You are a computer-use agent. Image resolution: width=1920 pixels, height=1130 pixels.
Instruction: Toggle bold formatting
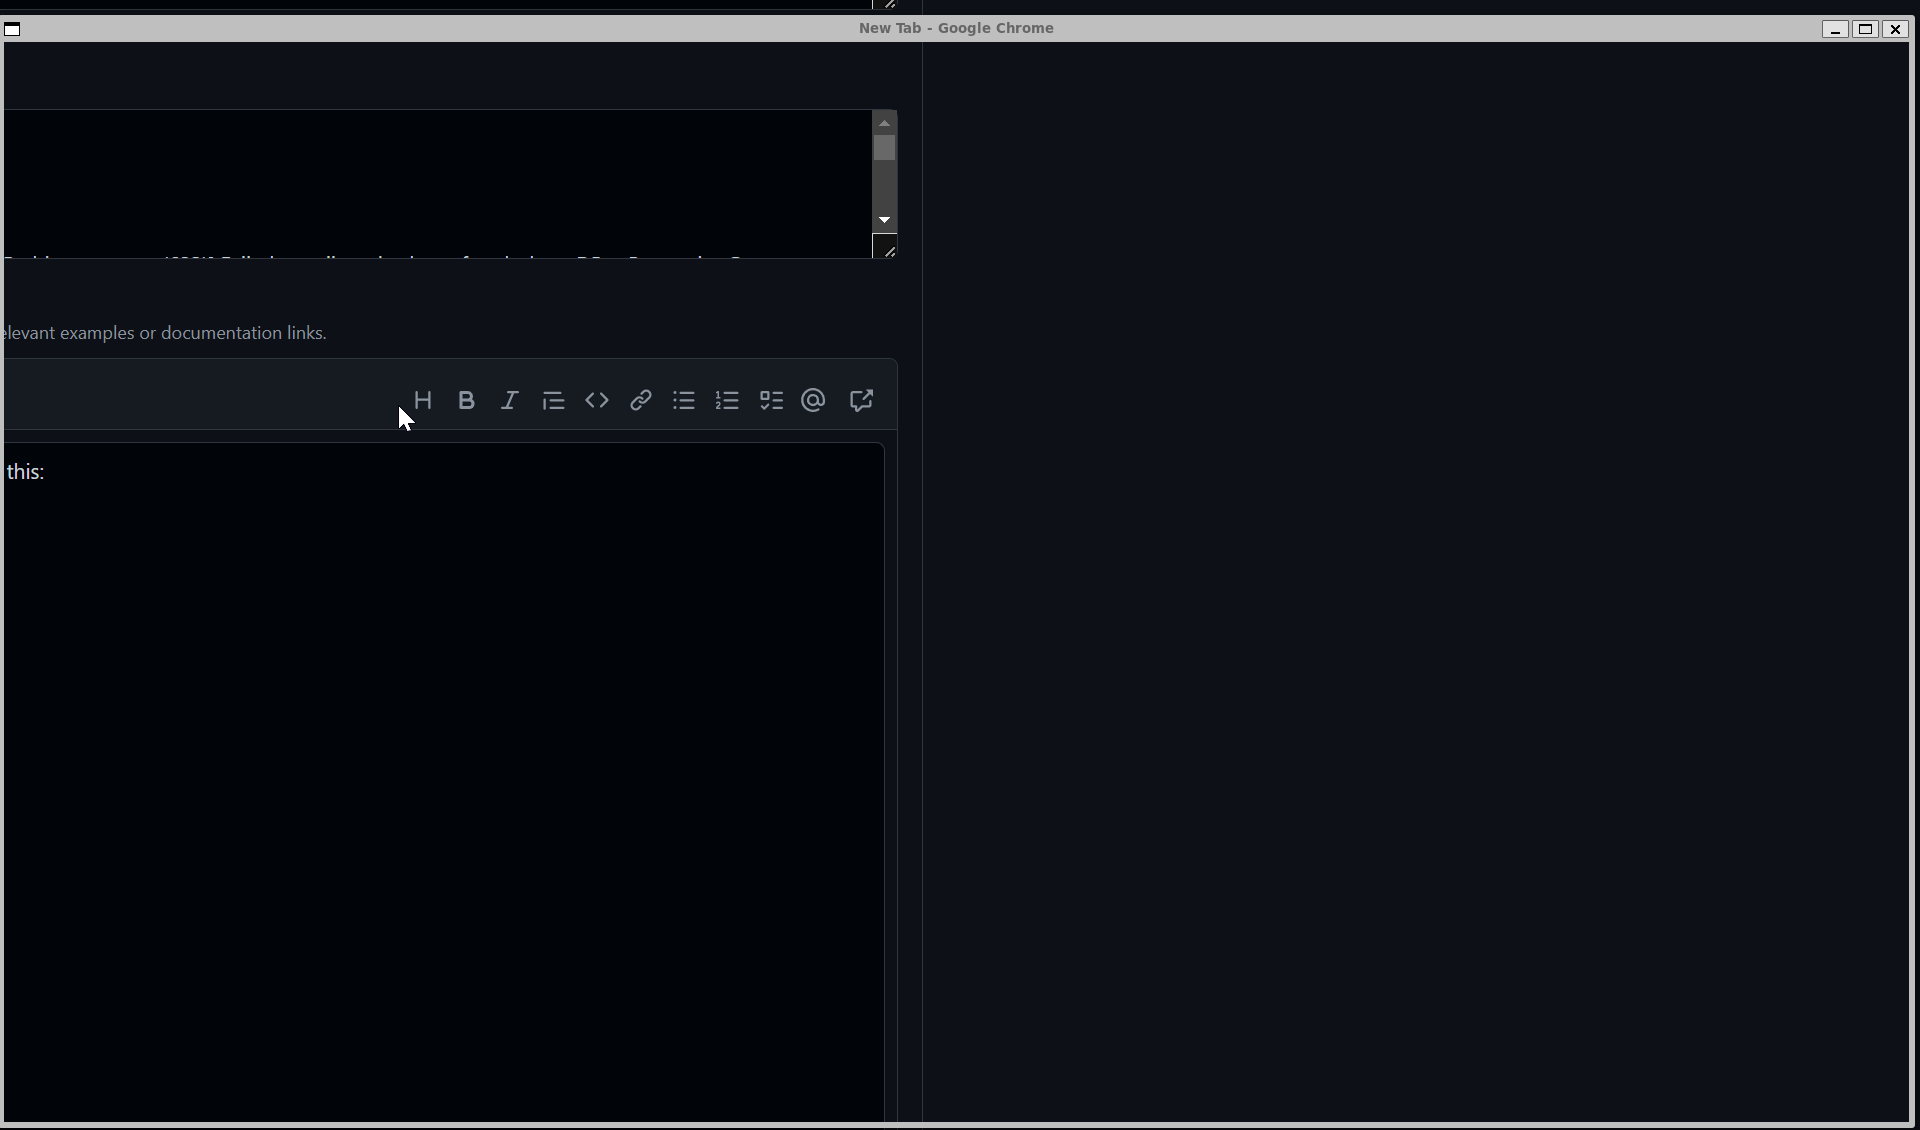466,401
